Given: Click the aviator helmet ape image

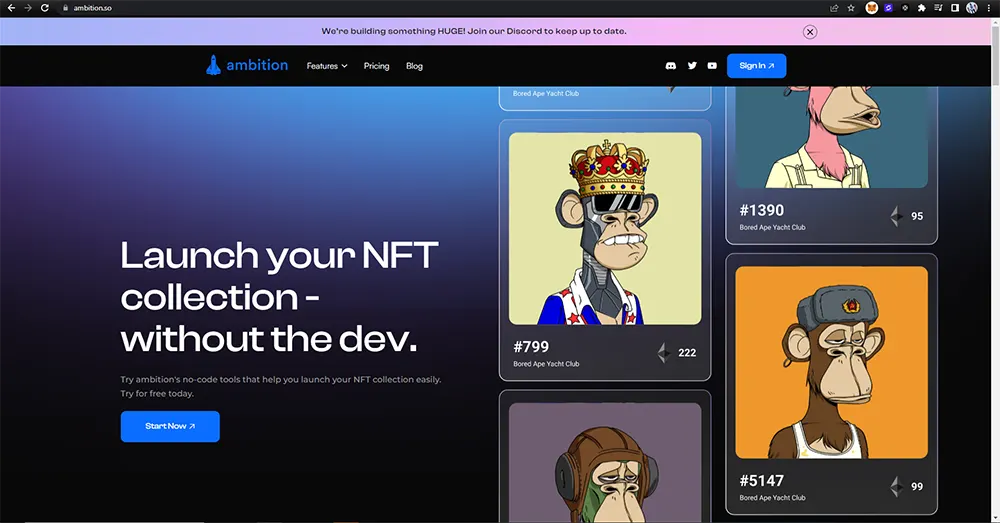Looking at the screenshot, I should pyautogui.click(x=605, y=462).
